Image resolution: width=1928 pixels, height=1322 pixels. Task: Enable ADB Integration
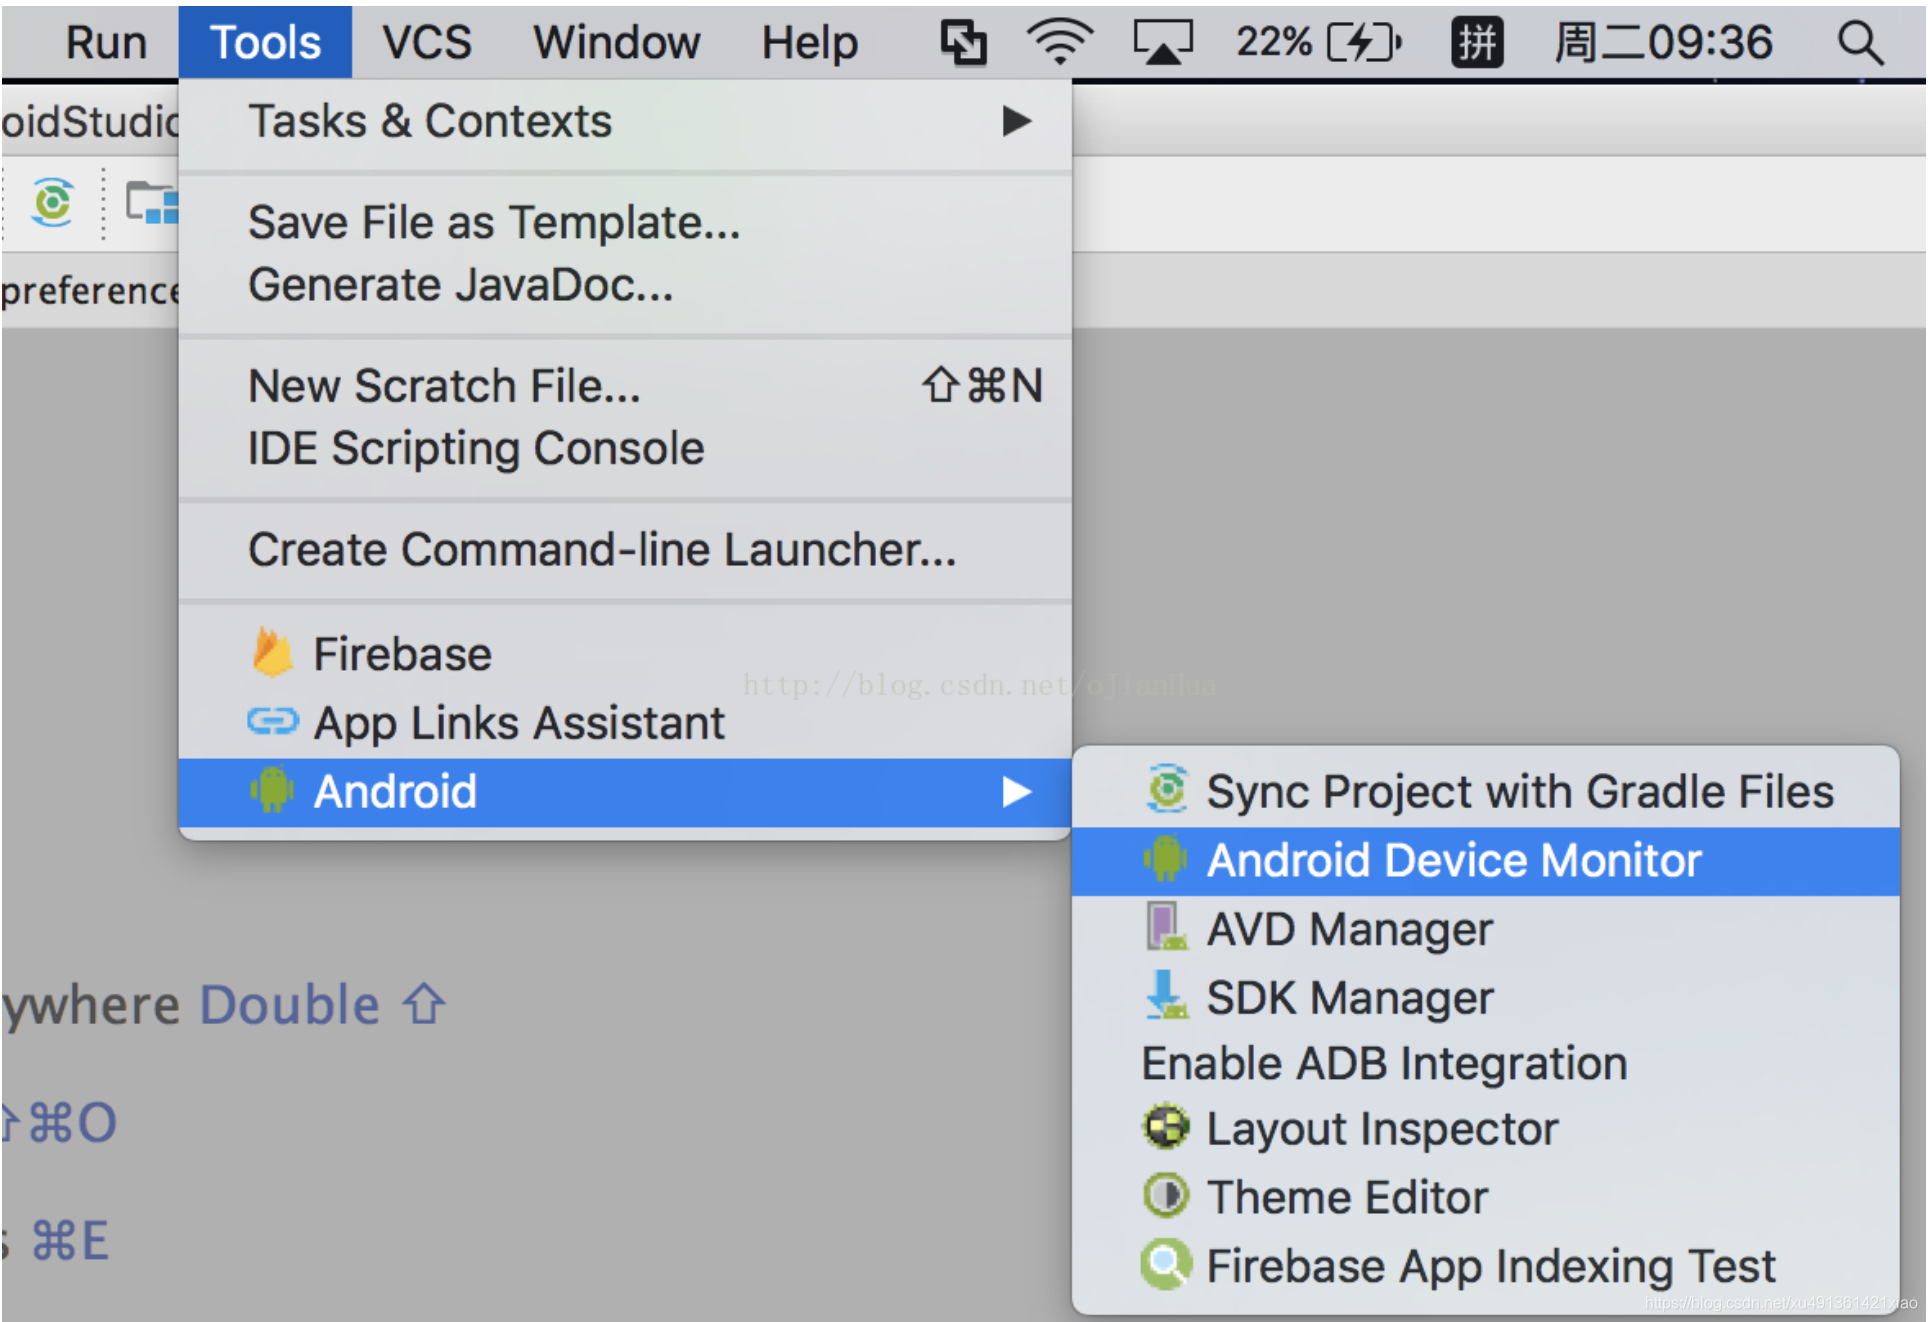(x=1383, y=1063)
